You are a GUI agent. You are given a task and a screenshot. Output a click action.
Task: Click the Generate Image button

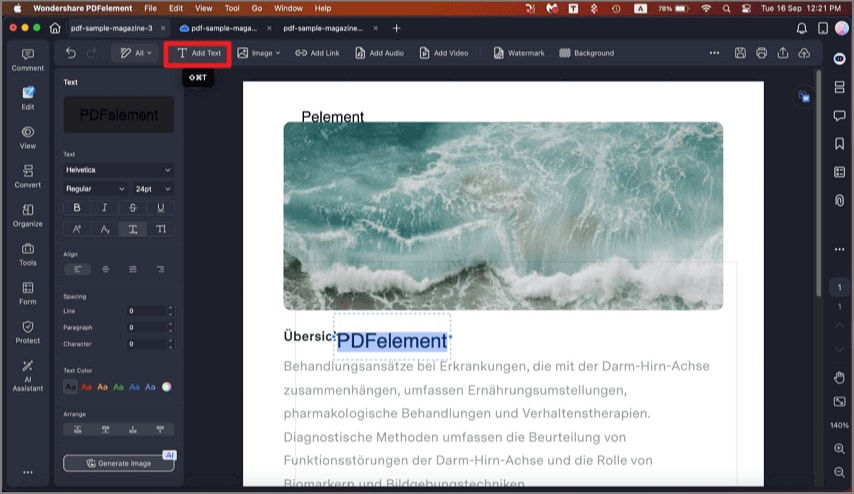(x=119, y=463)
